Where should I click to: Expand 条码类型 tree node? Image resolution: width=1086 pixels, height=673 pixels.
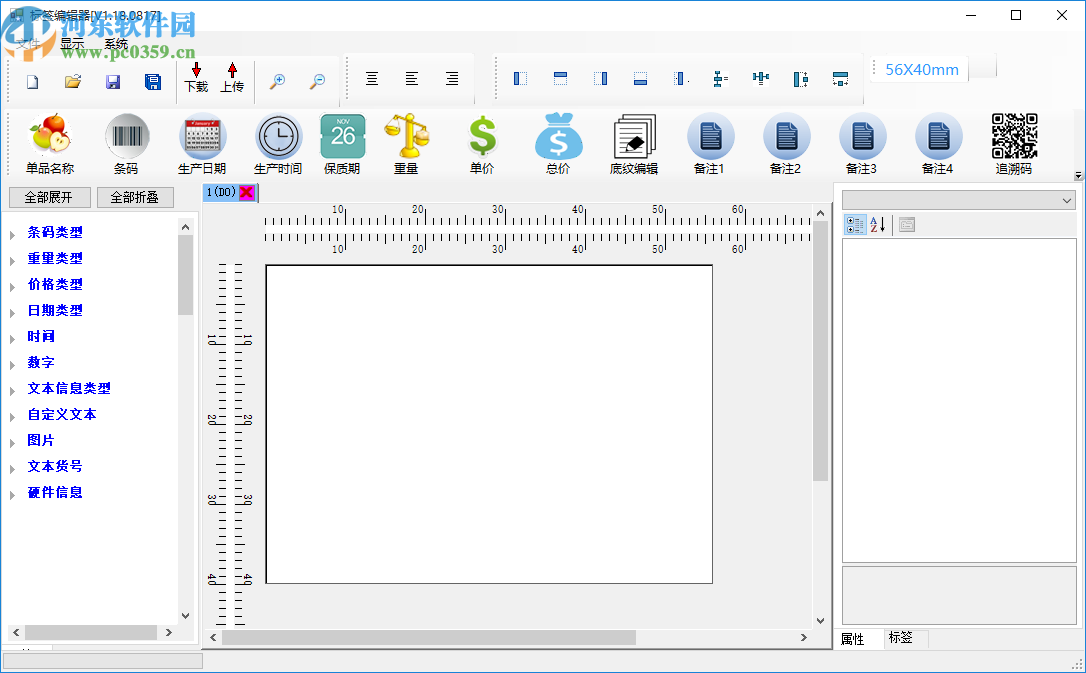click(12, 235)
